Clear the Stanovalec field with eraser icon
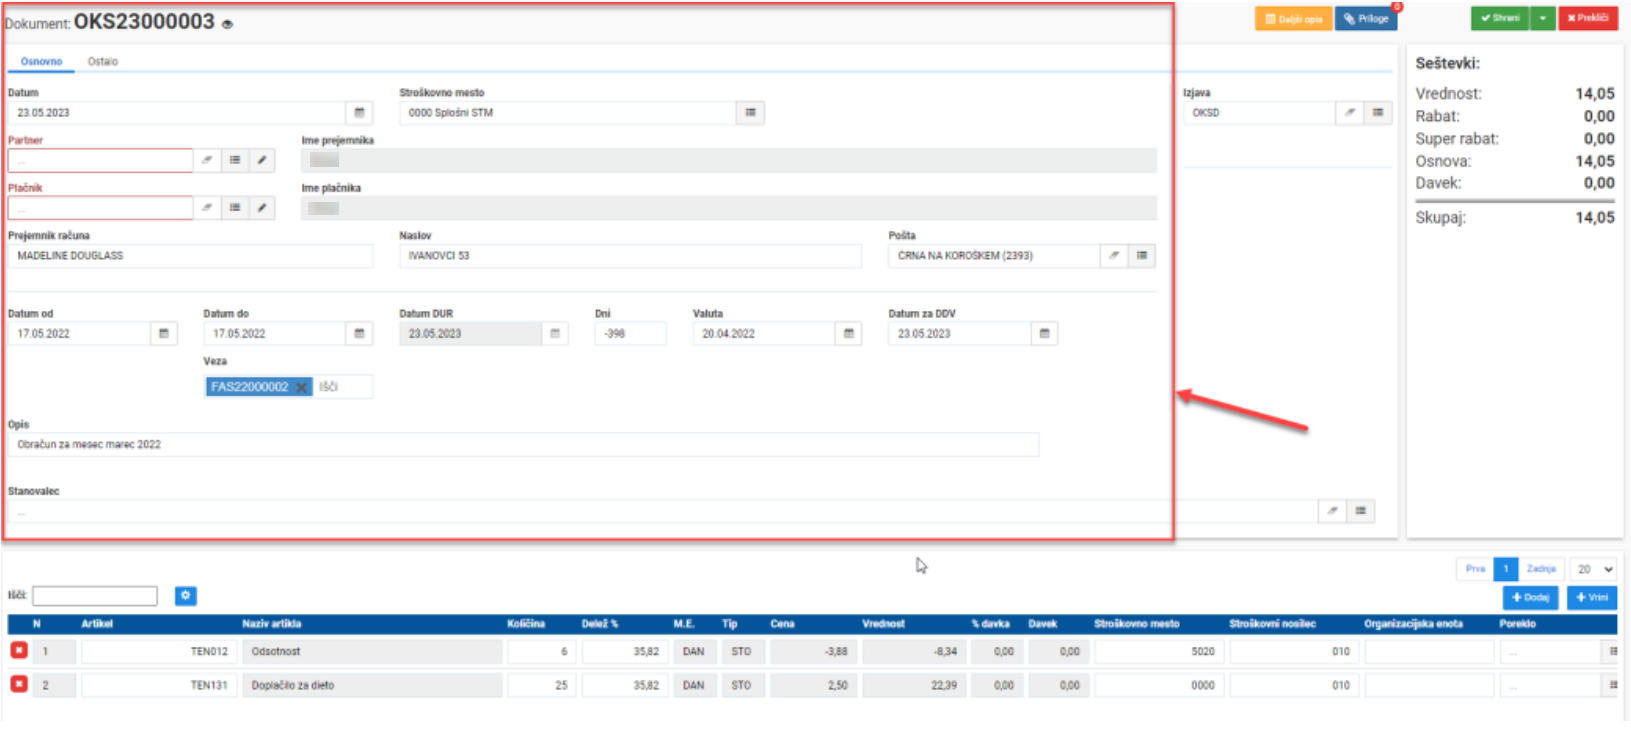The image size is (1631, 732). point(1333,511)
